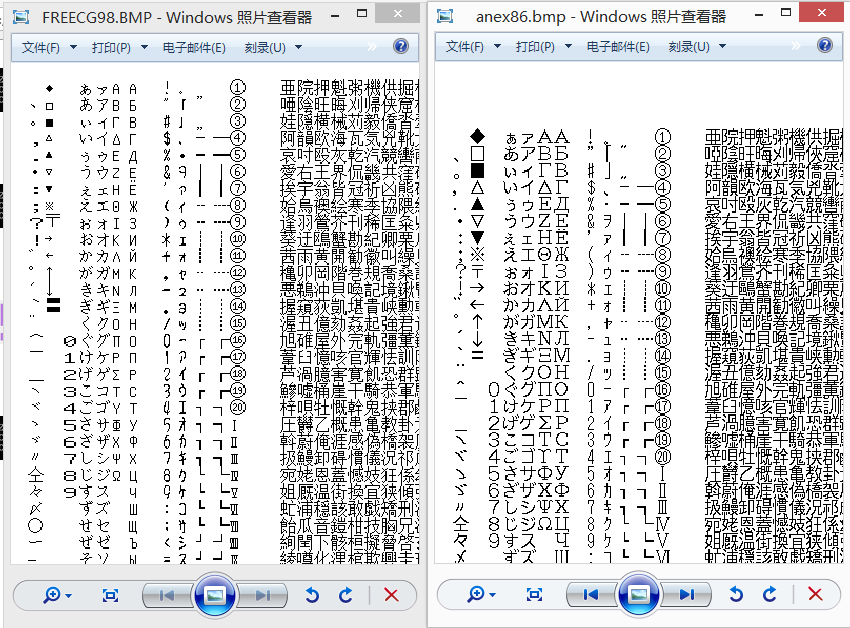850x628 pixels.
Task: Click actual size button in FREECG98.BMP window
Action: click(x=110, y=595)
